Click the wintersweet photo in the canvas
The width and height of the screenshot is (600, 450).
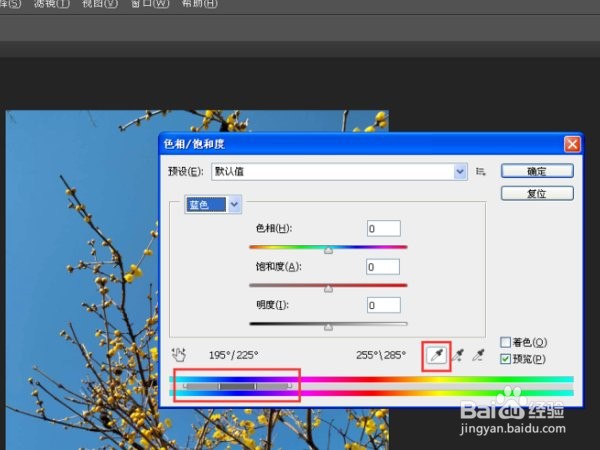tap(82, 279)
